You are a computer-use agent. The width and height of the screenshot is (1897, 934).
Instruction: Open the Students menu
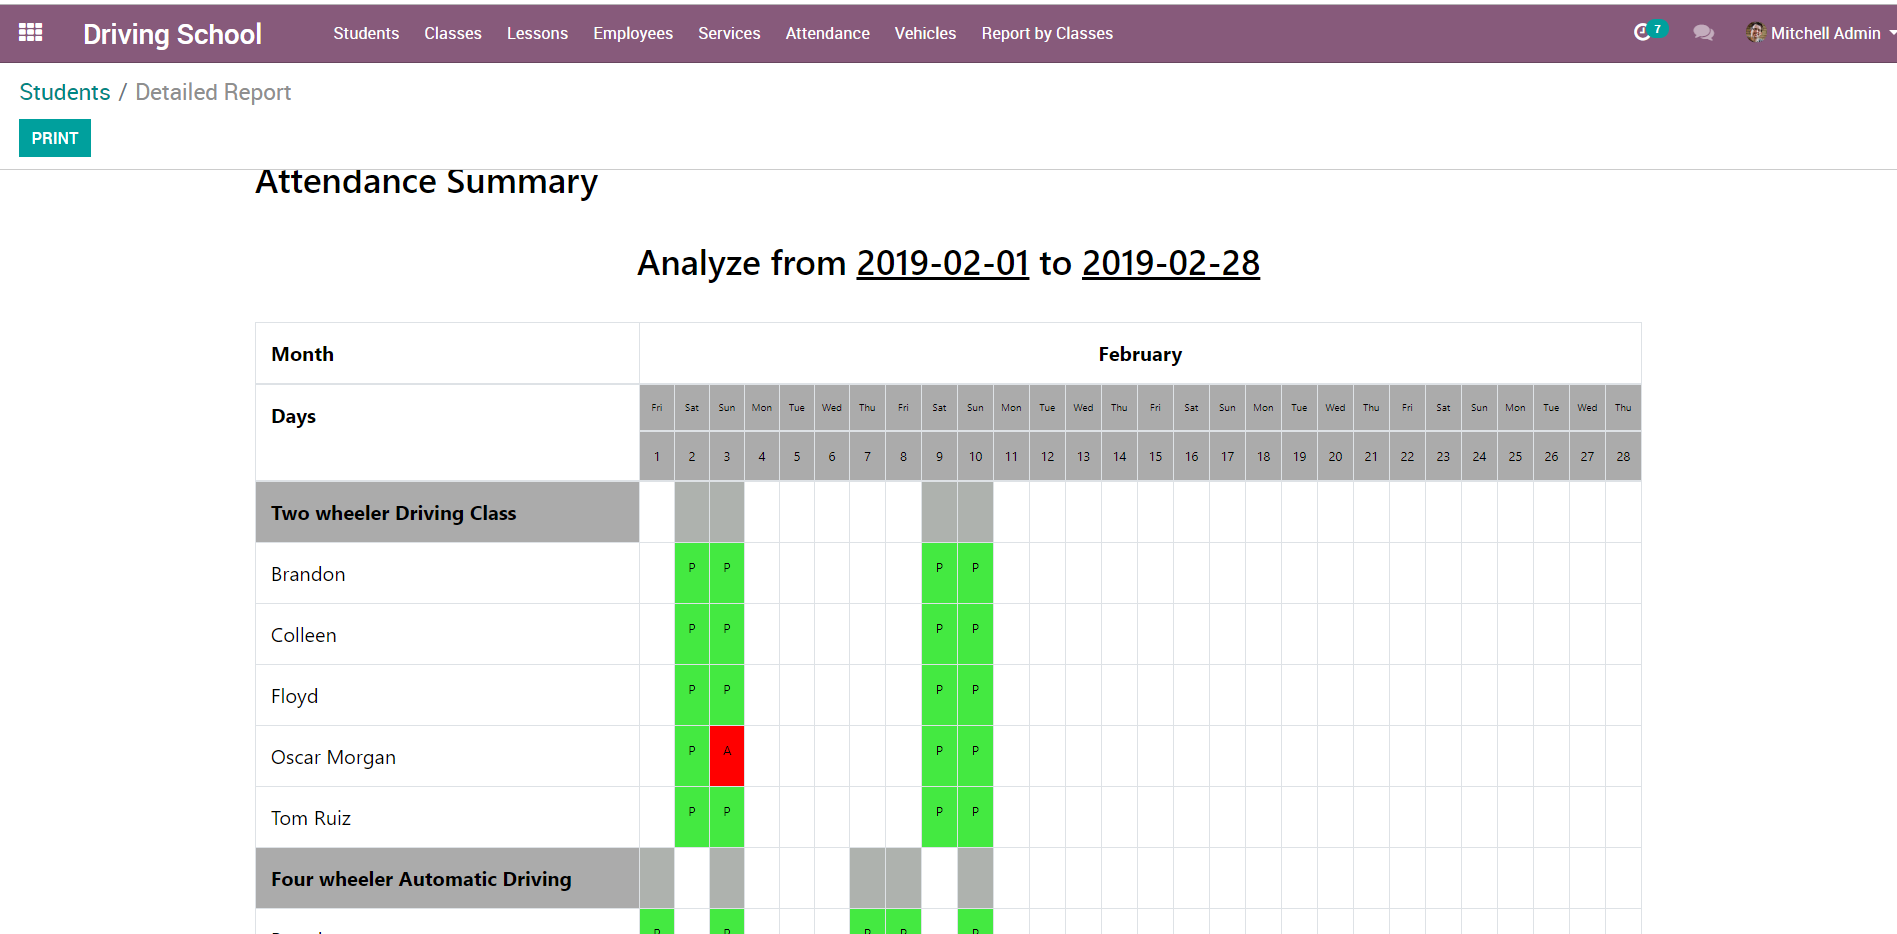366,33
